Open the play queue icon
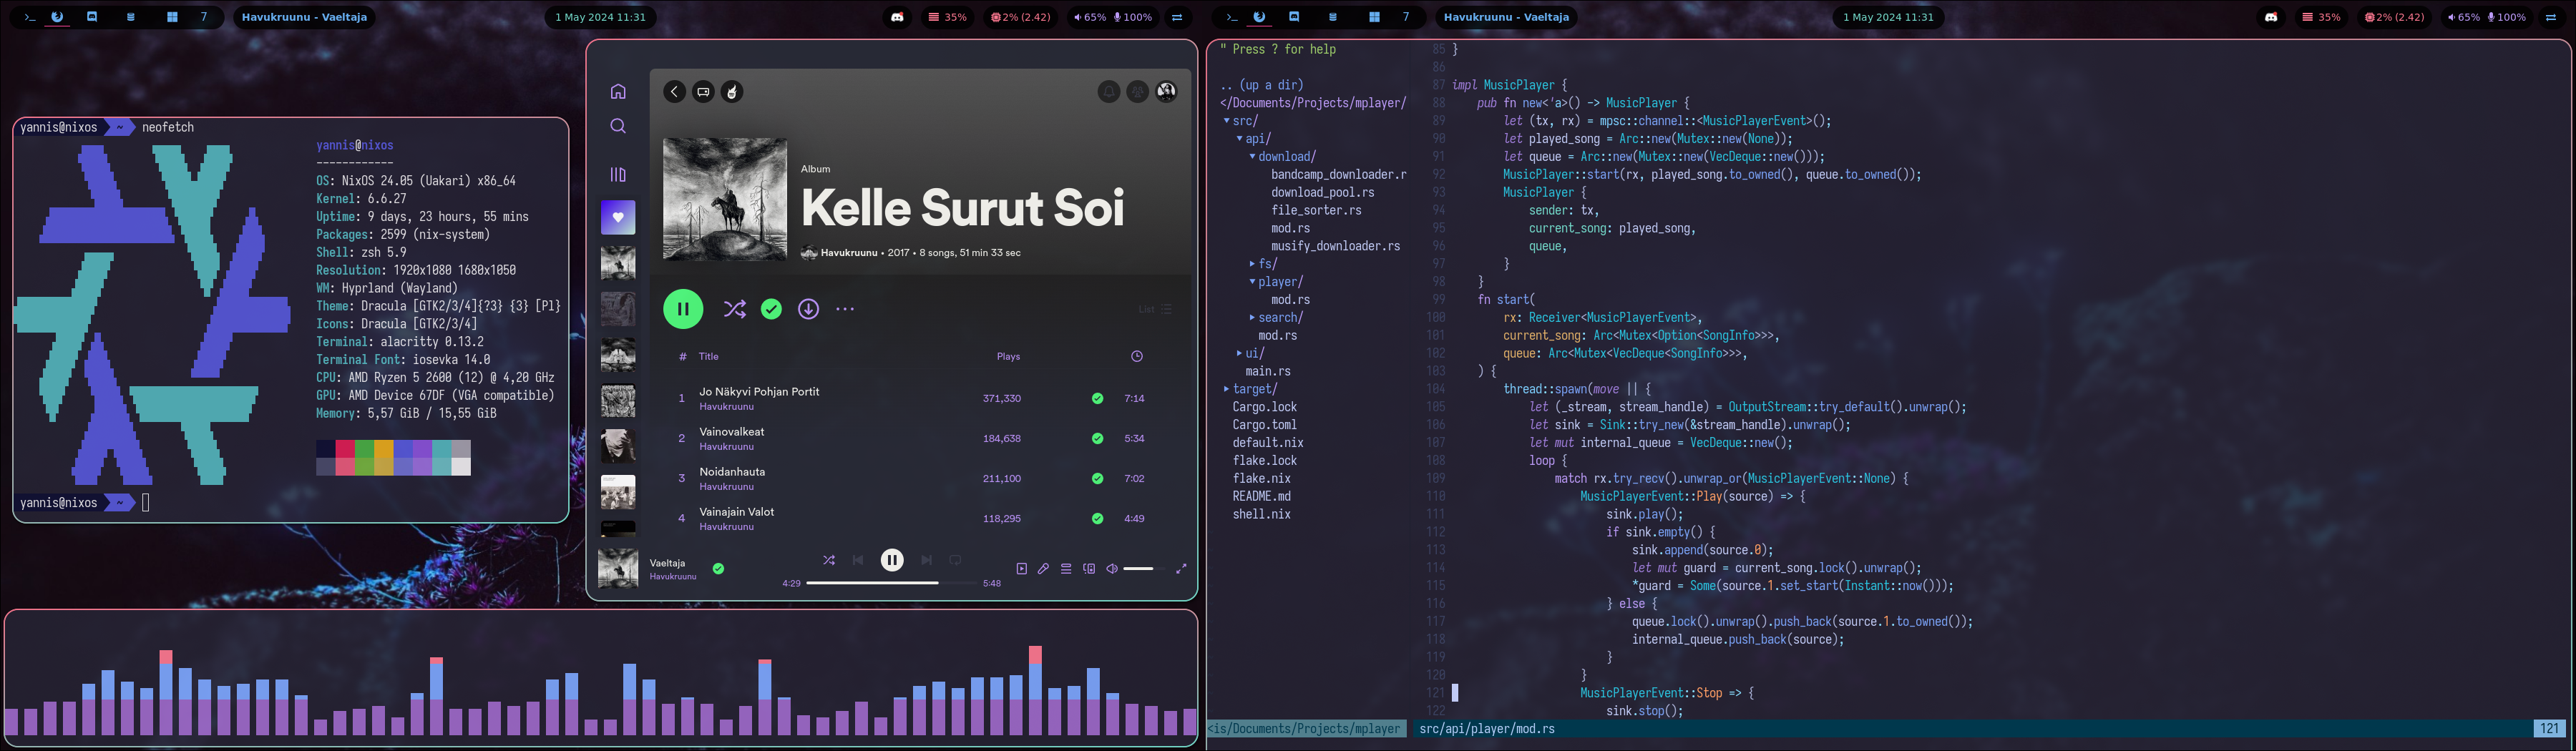 point(1066,569)
